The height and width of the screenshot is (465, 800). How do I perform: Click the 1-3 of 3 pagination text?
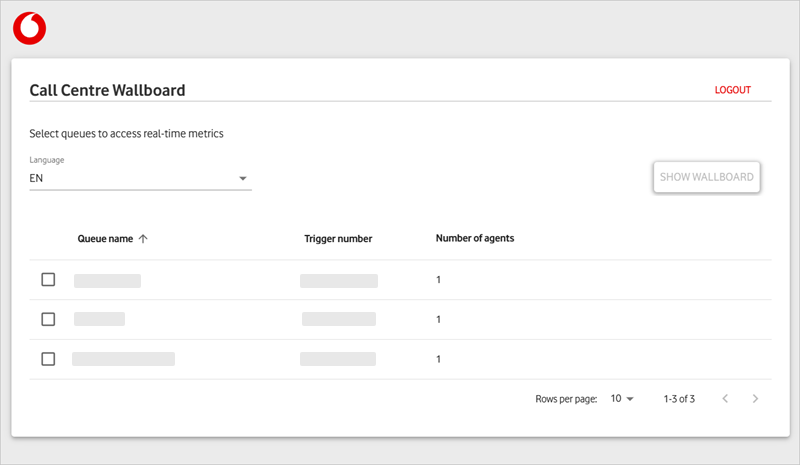(x=679, y=398)
